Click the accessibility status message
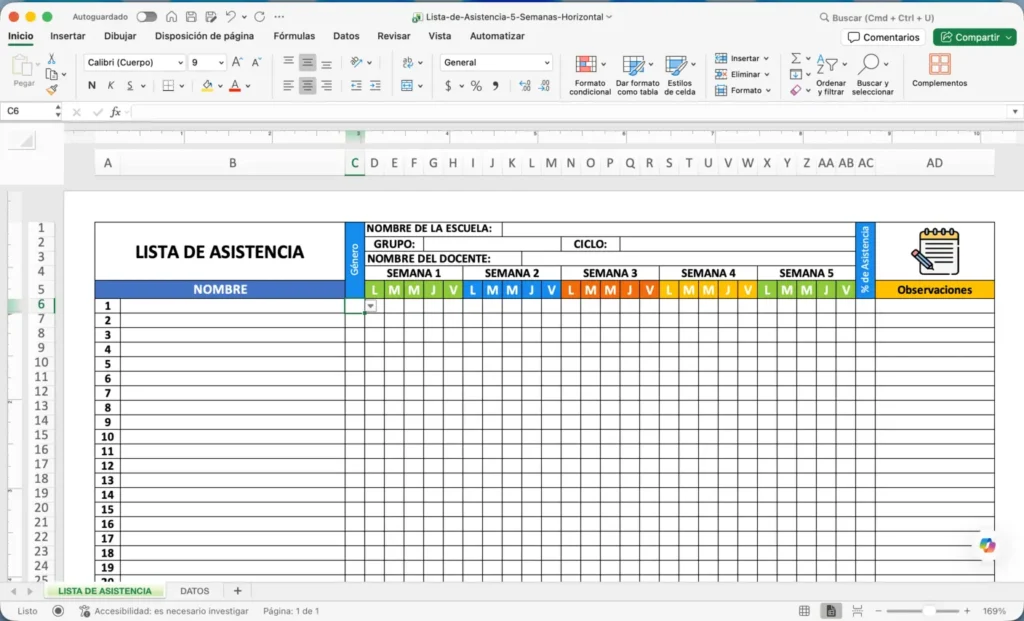The width and height of the screenshot is (1024, 621). click(x=165, y=611)
